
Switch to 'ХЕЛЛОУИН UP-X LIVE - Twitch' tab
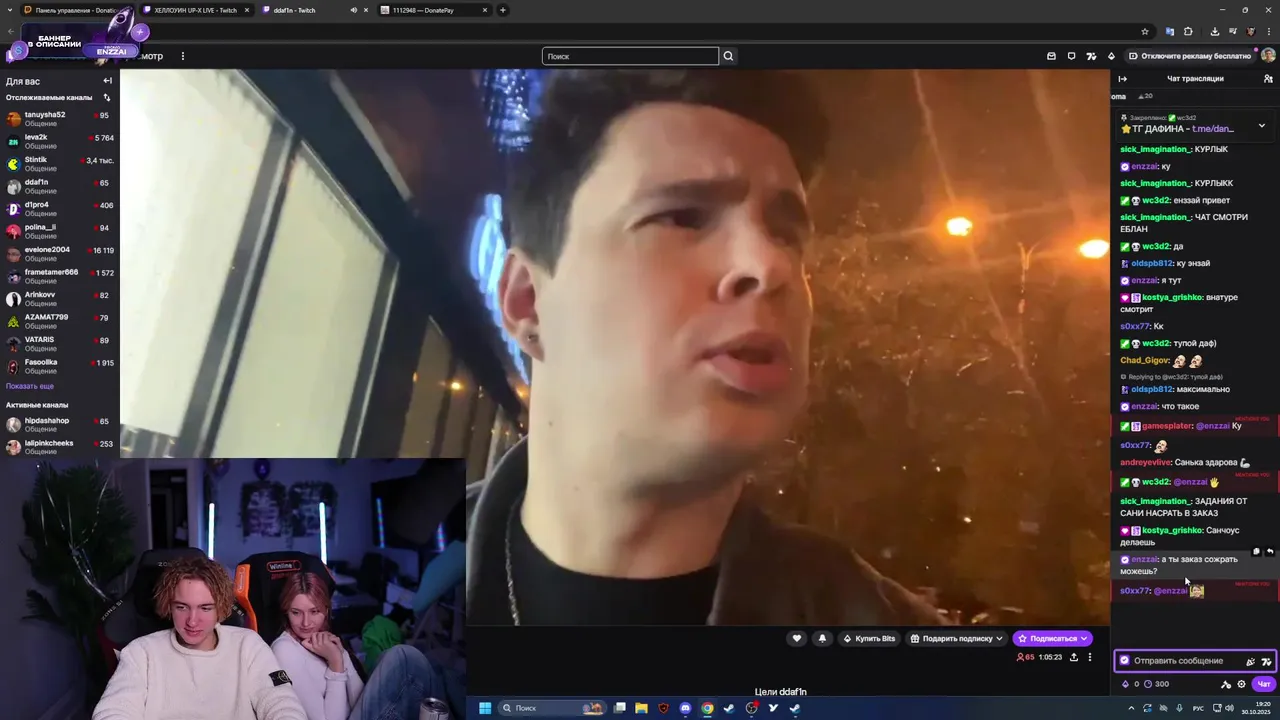point(195,10)
